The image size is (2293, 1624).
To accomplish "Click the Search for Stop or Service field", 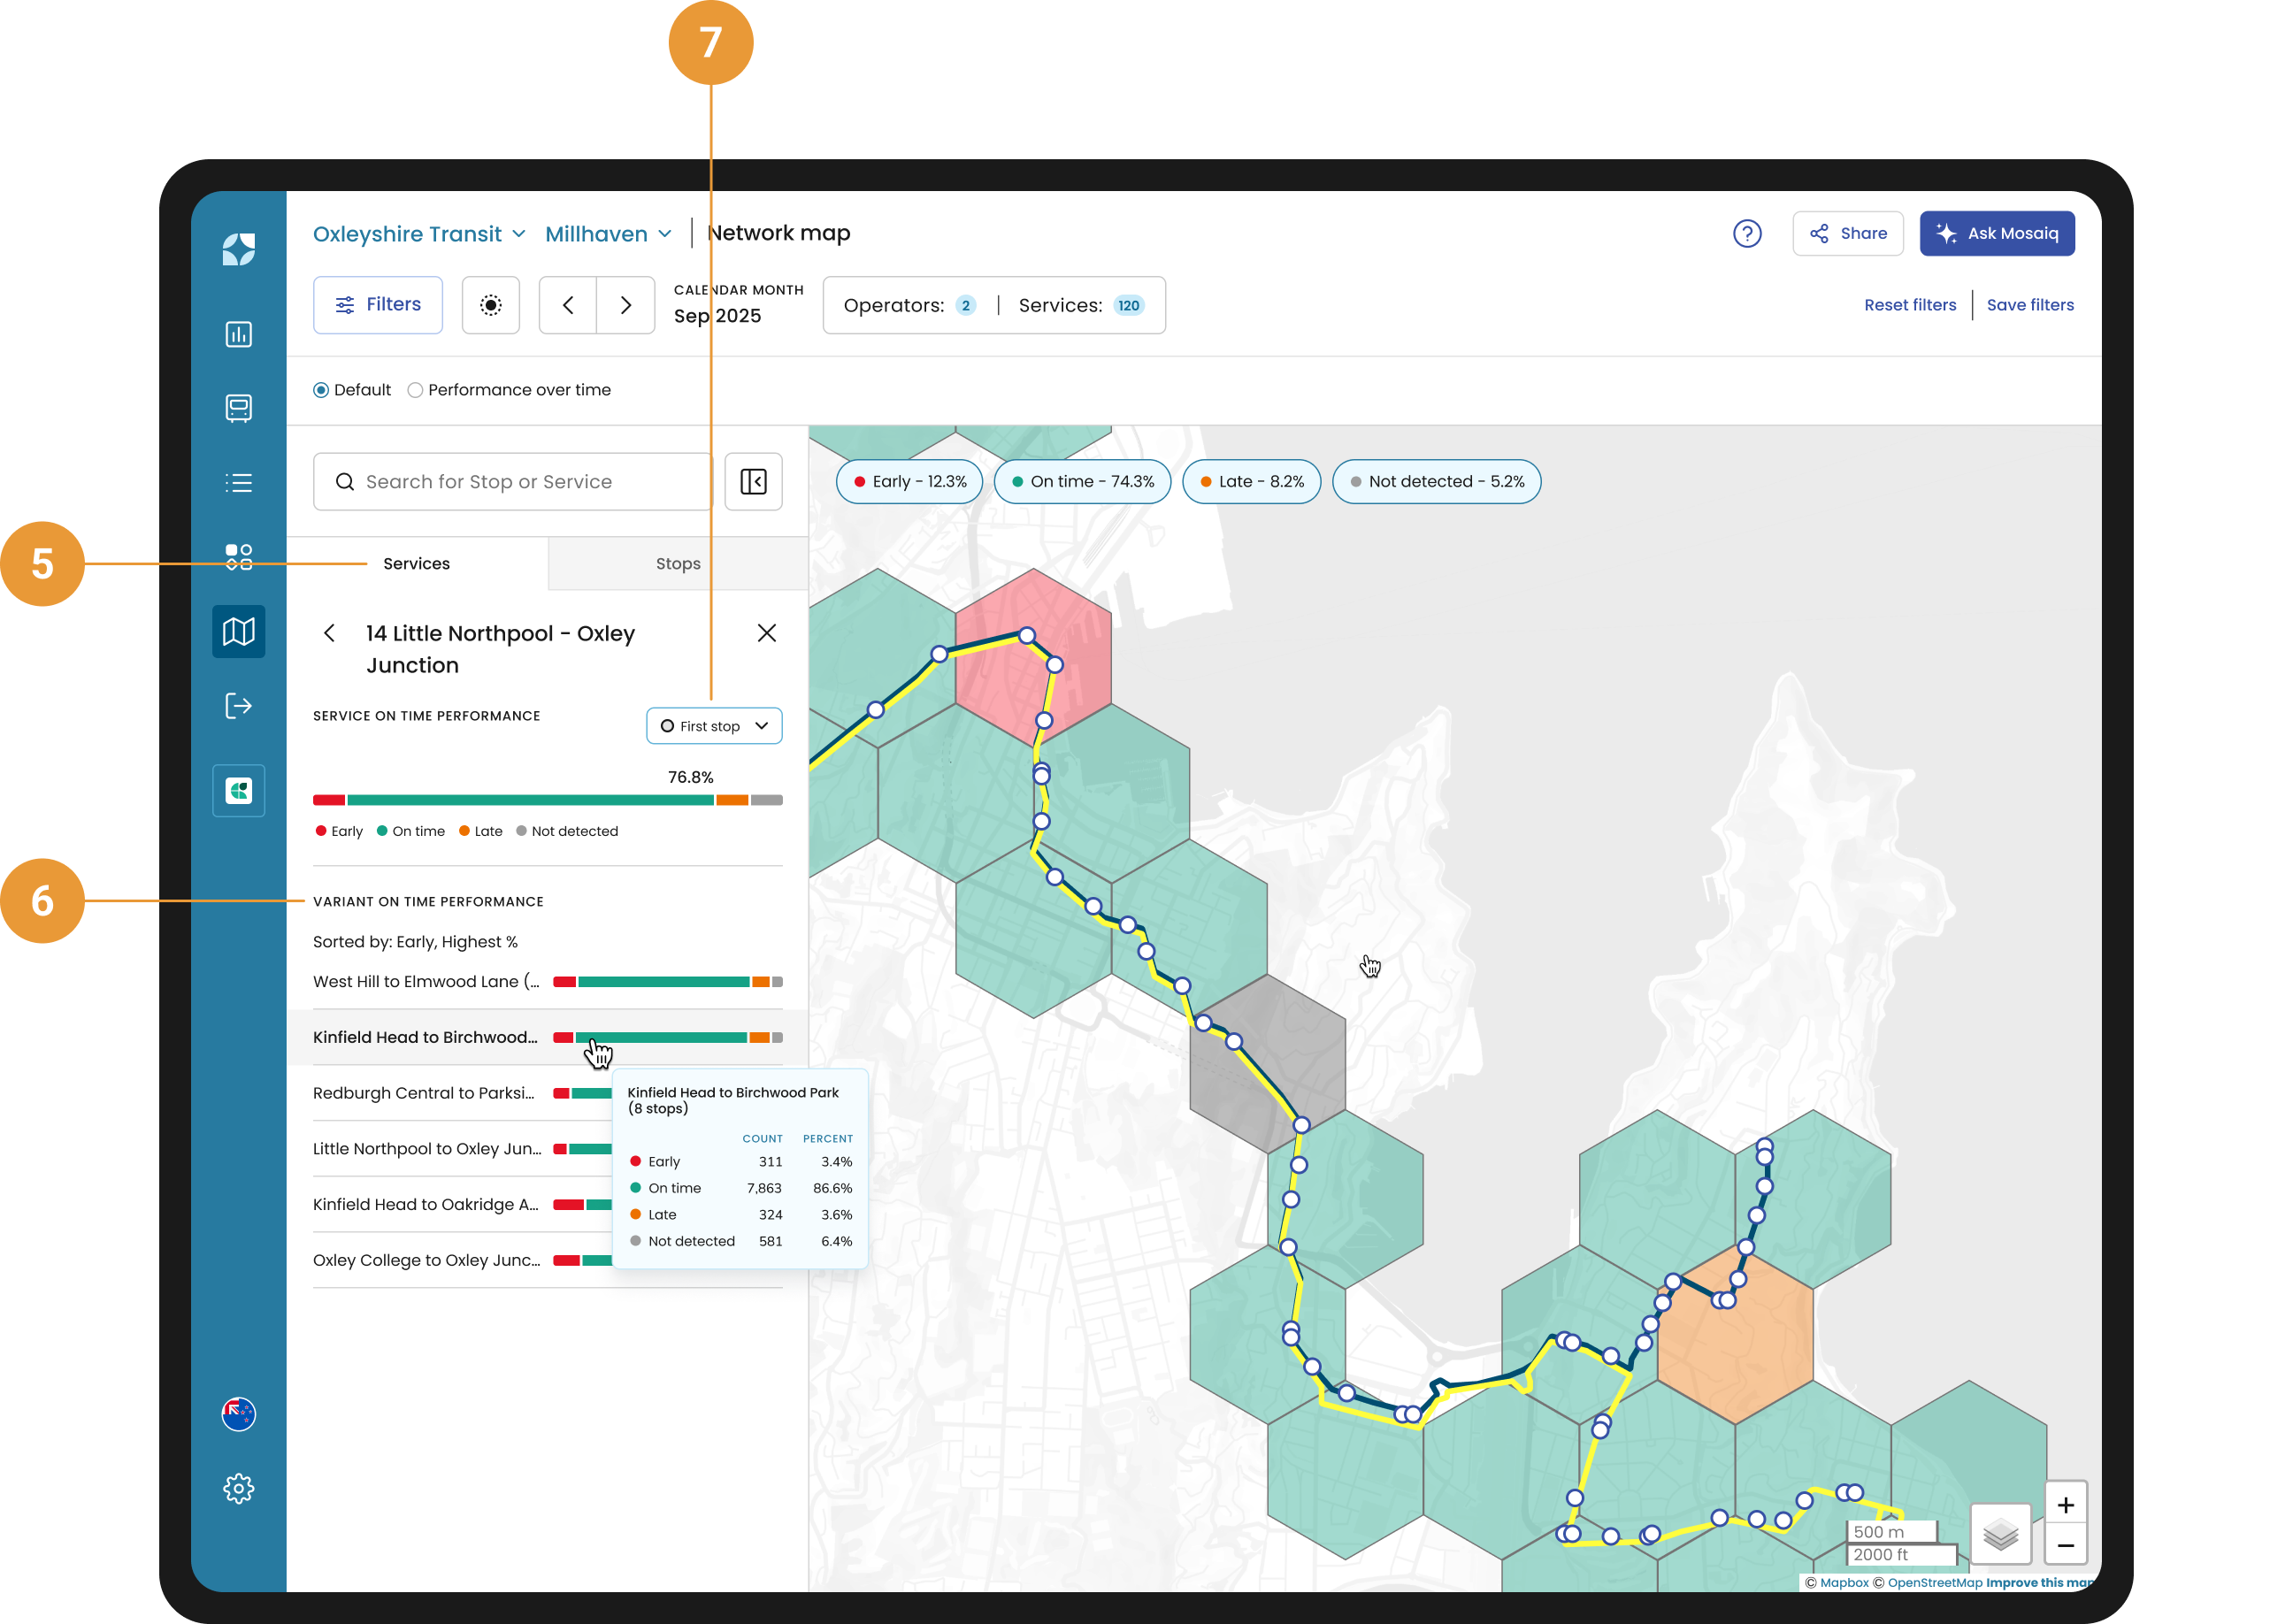I will pyautogui.click(x=513, y=482).
